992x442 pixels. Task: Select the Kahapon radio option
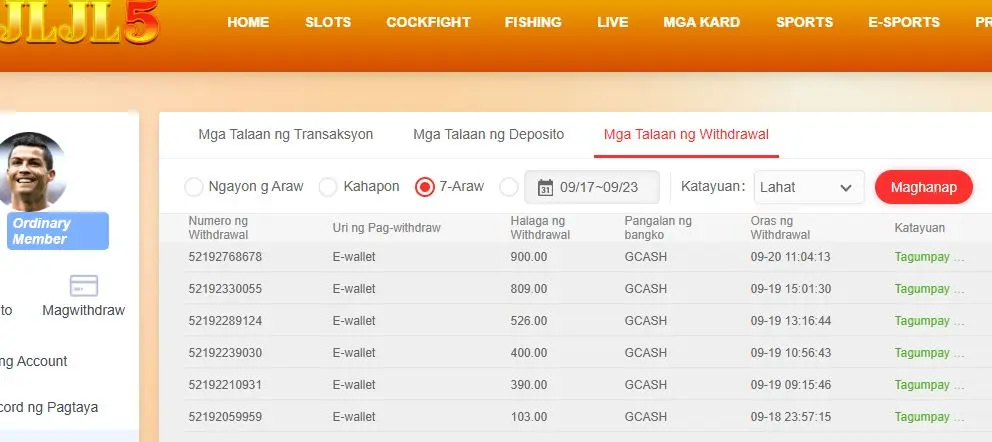[x=328, y=187]
